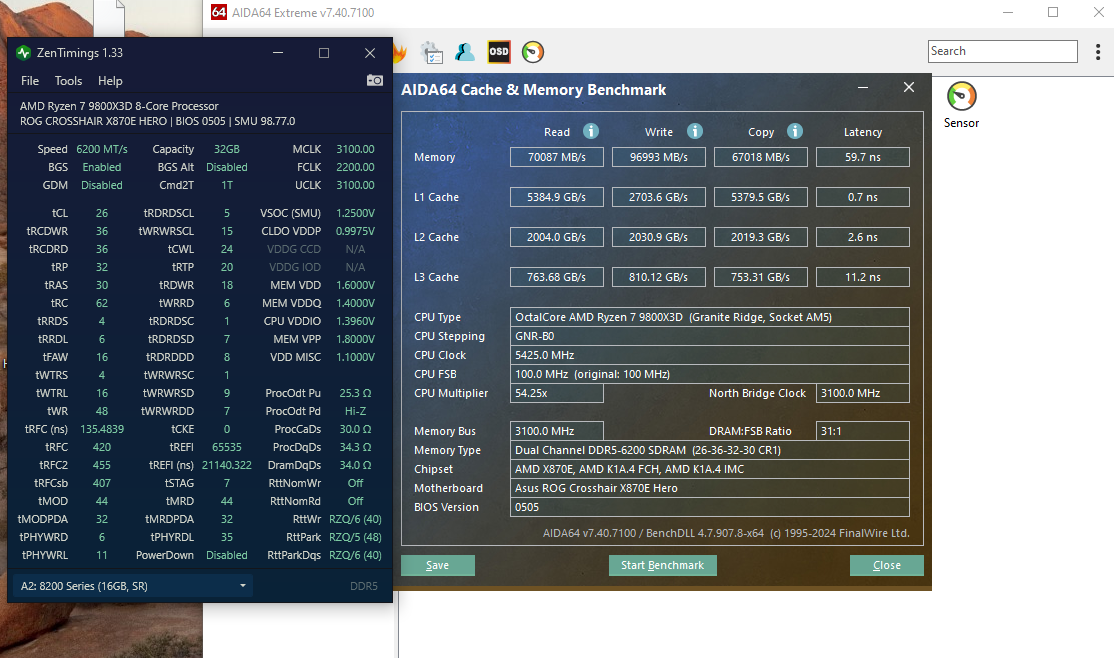Click L2 Cache Write value 2030.9 GB/s
1114x658 pixels.
pos(659,237)
